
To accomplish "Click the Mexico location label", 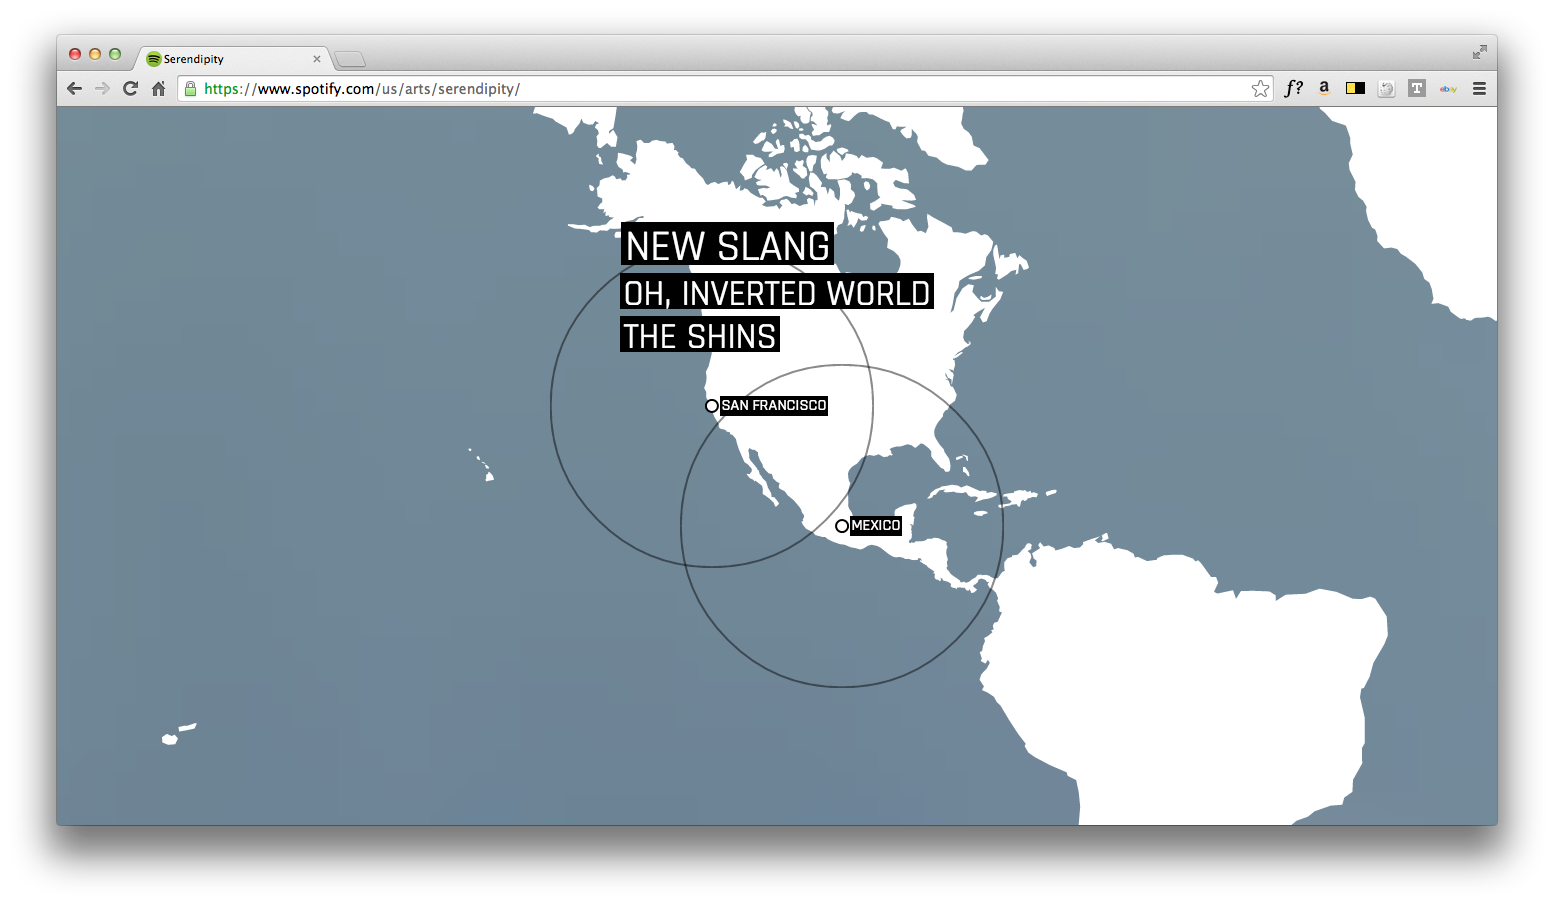I will 875,526.
